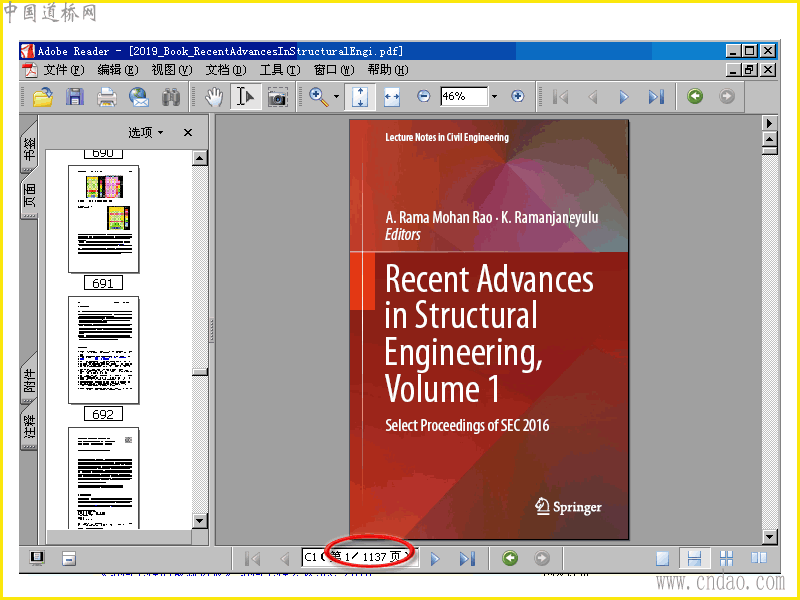Select the Hand tool

tap(214, 97)
